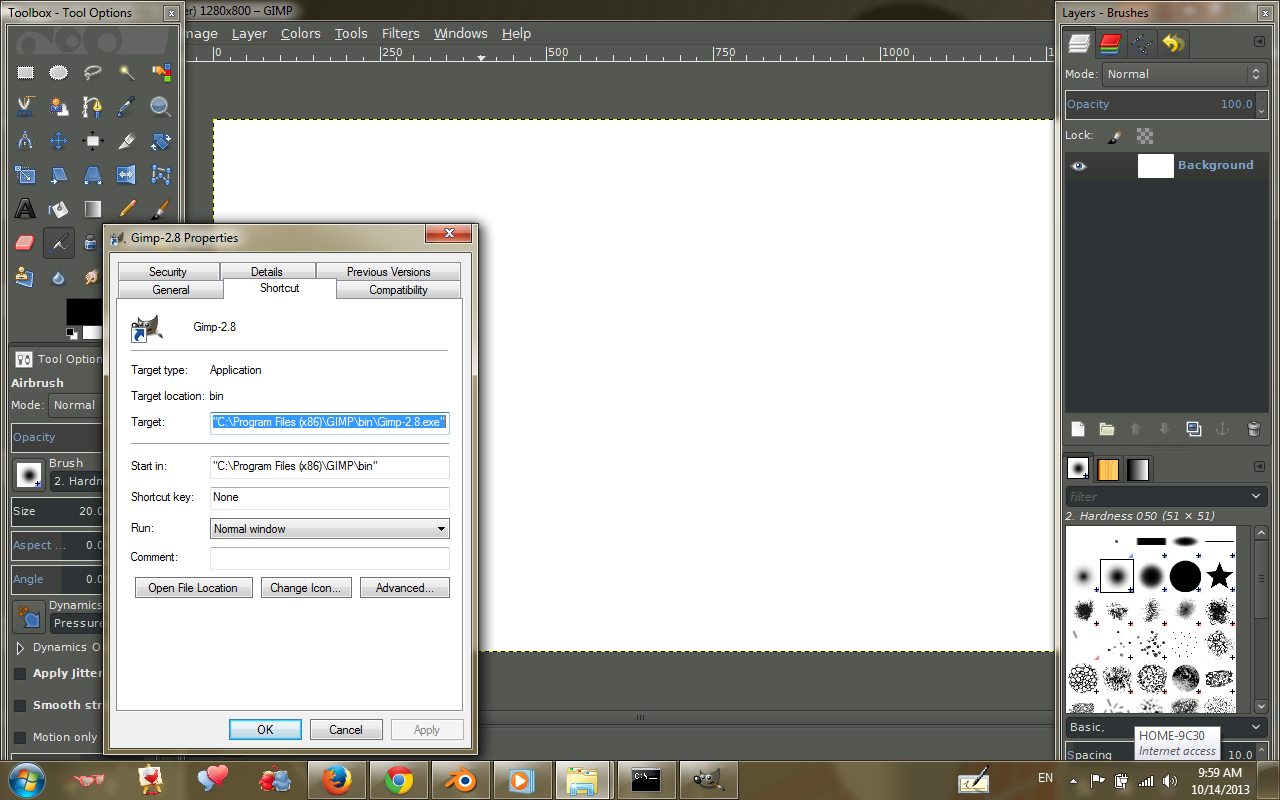Delete layer with the trash icon
Viewport: 1280px width, 800px height.
(1253, 429)
